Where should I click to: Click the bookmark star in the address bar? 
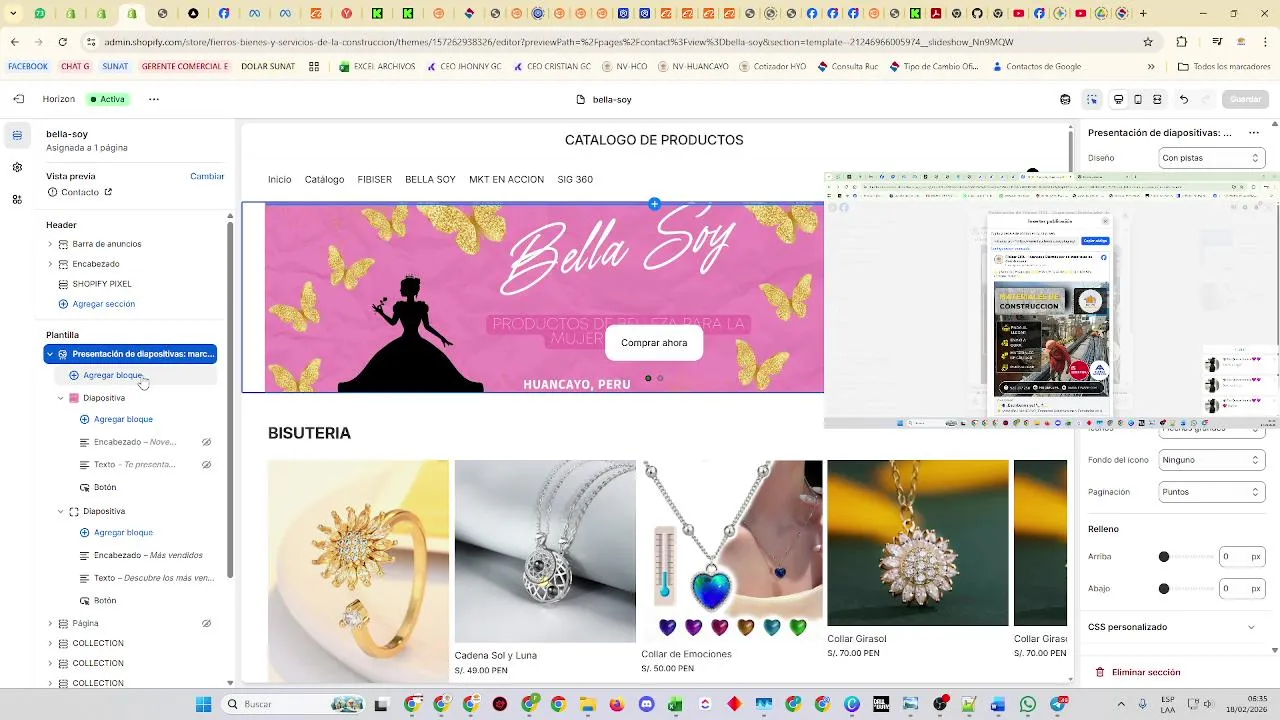[x=1148, y=42]
